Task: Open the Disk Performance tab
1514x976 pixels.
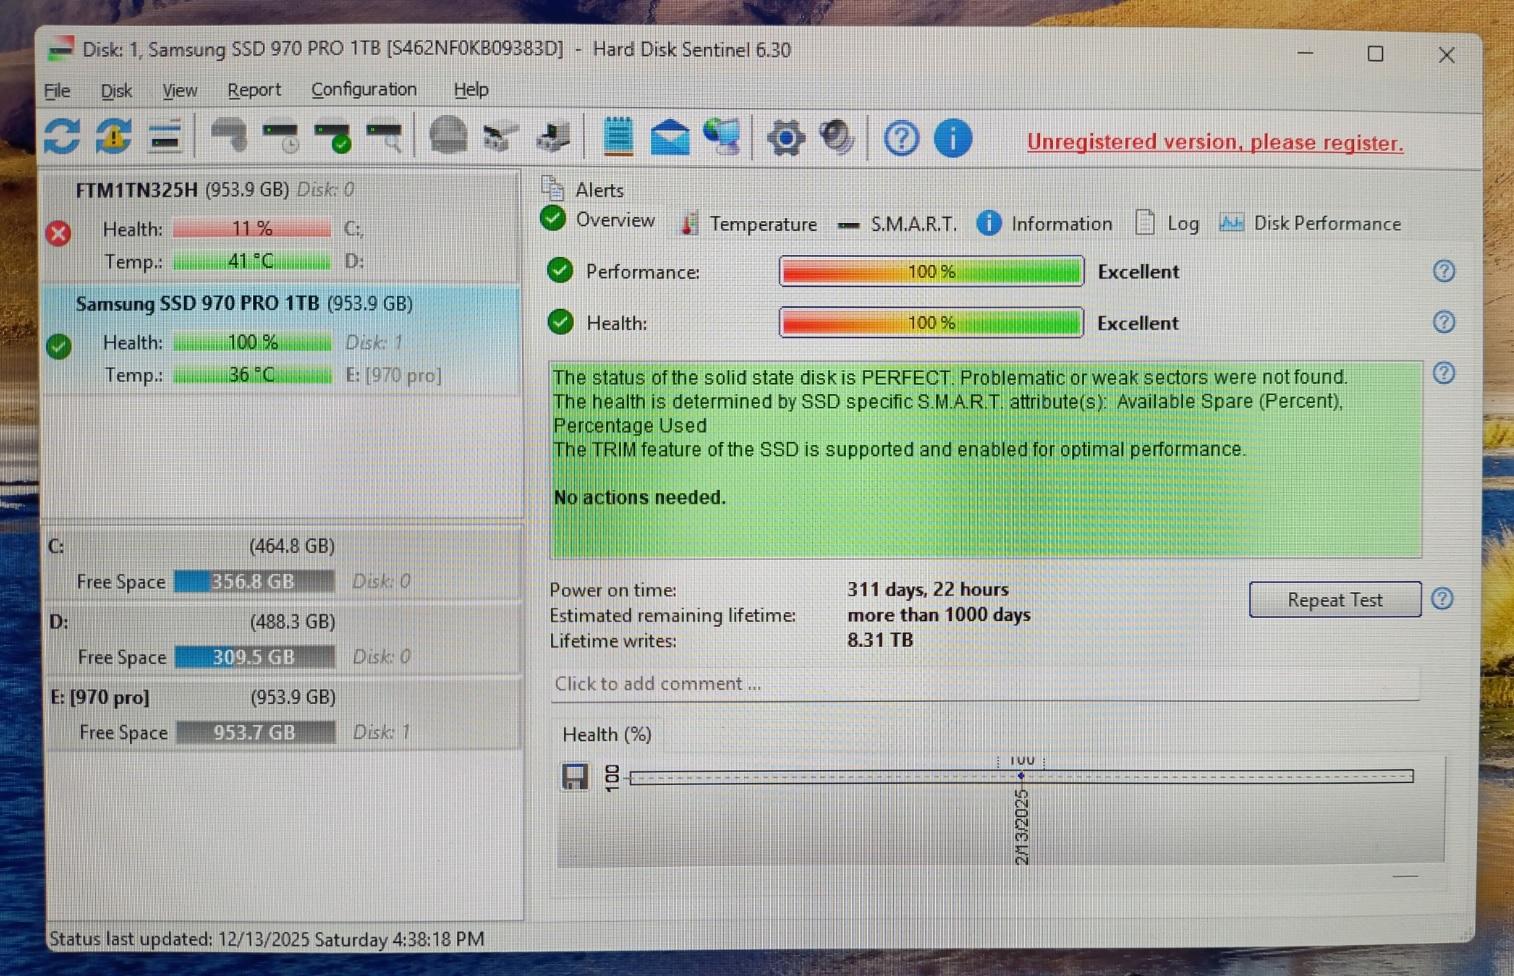Action: pyautogui.click(x=1310, y=224)
